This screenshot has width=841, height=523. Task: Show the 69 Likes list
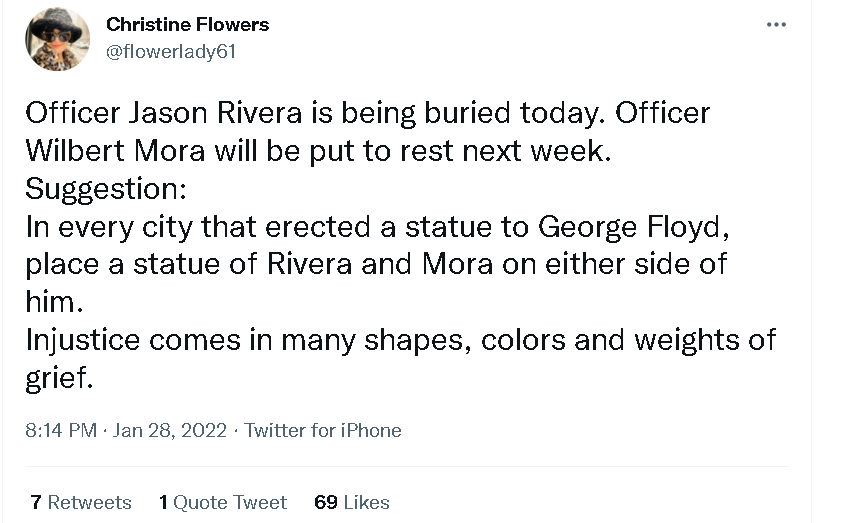(x=352, y=502)
